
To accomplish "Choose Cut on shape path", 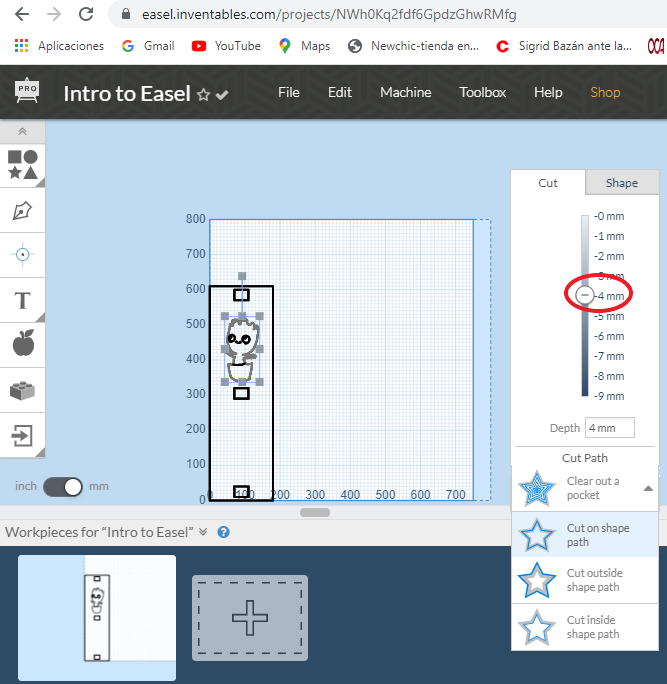I will click(585, 535).
